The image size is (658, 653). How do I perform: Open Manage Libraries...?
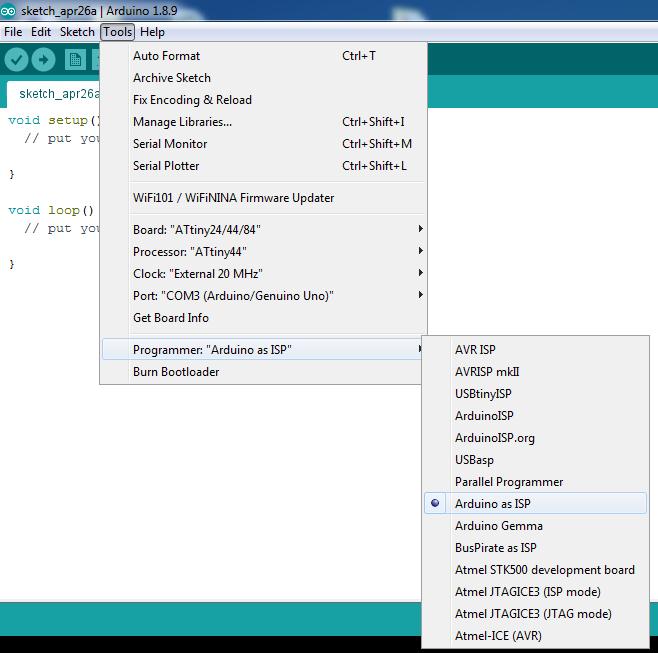pyautogui.click(x=264, y=122)
